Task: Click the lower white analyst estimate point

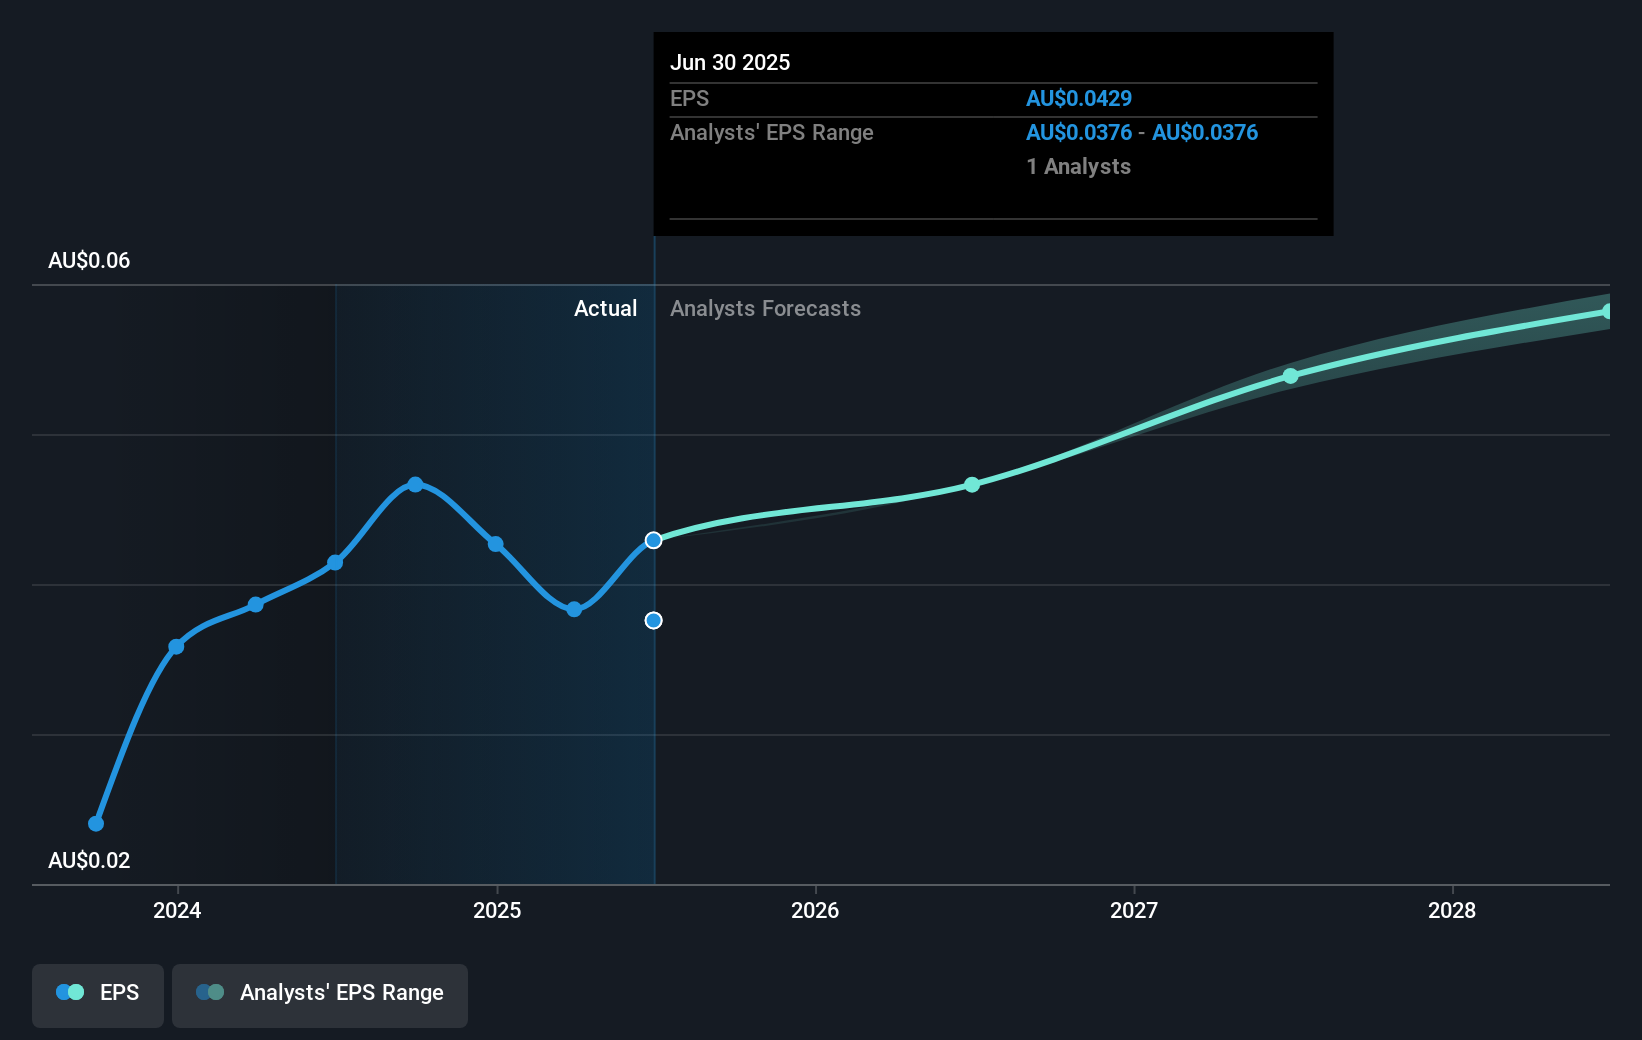Action: 653,620
